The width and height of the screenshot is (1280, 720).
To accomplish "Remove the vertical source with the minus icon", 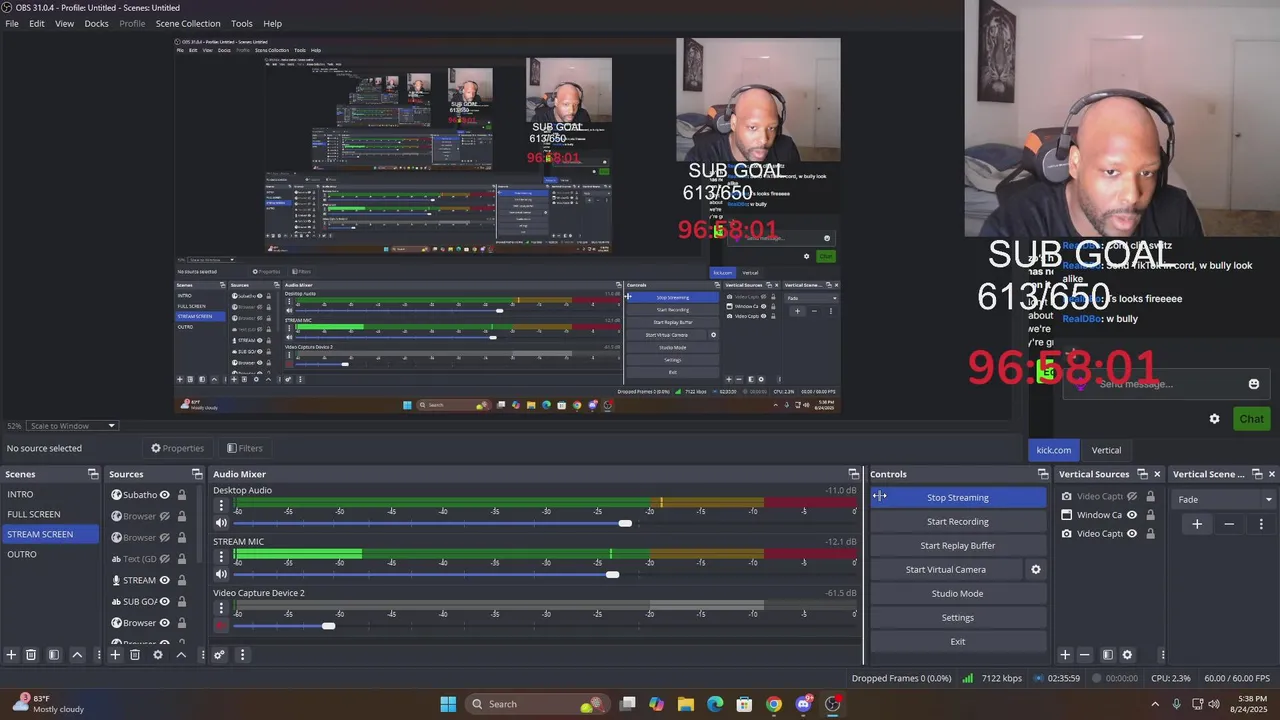I will pos(1085,655).
